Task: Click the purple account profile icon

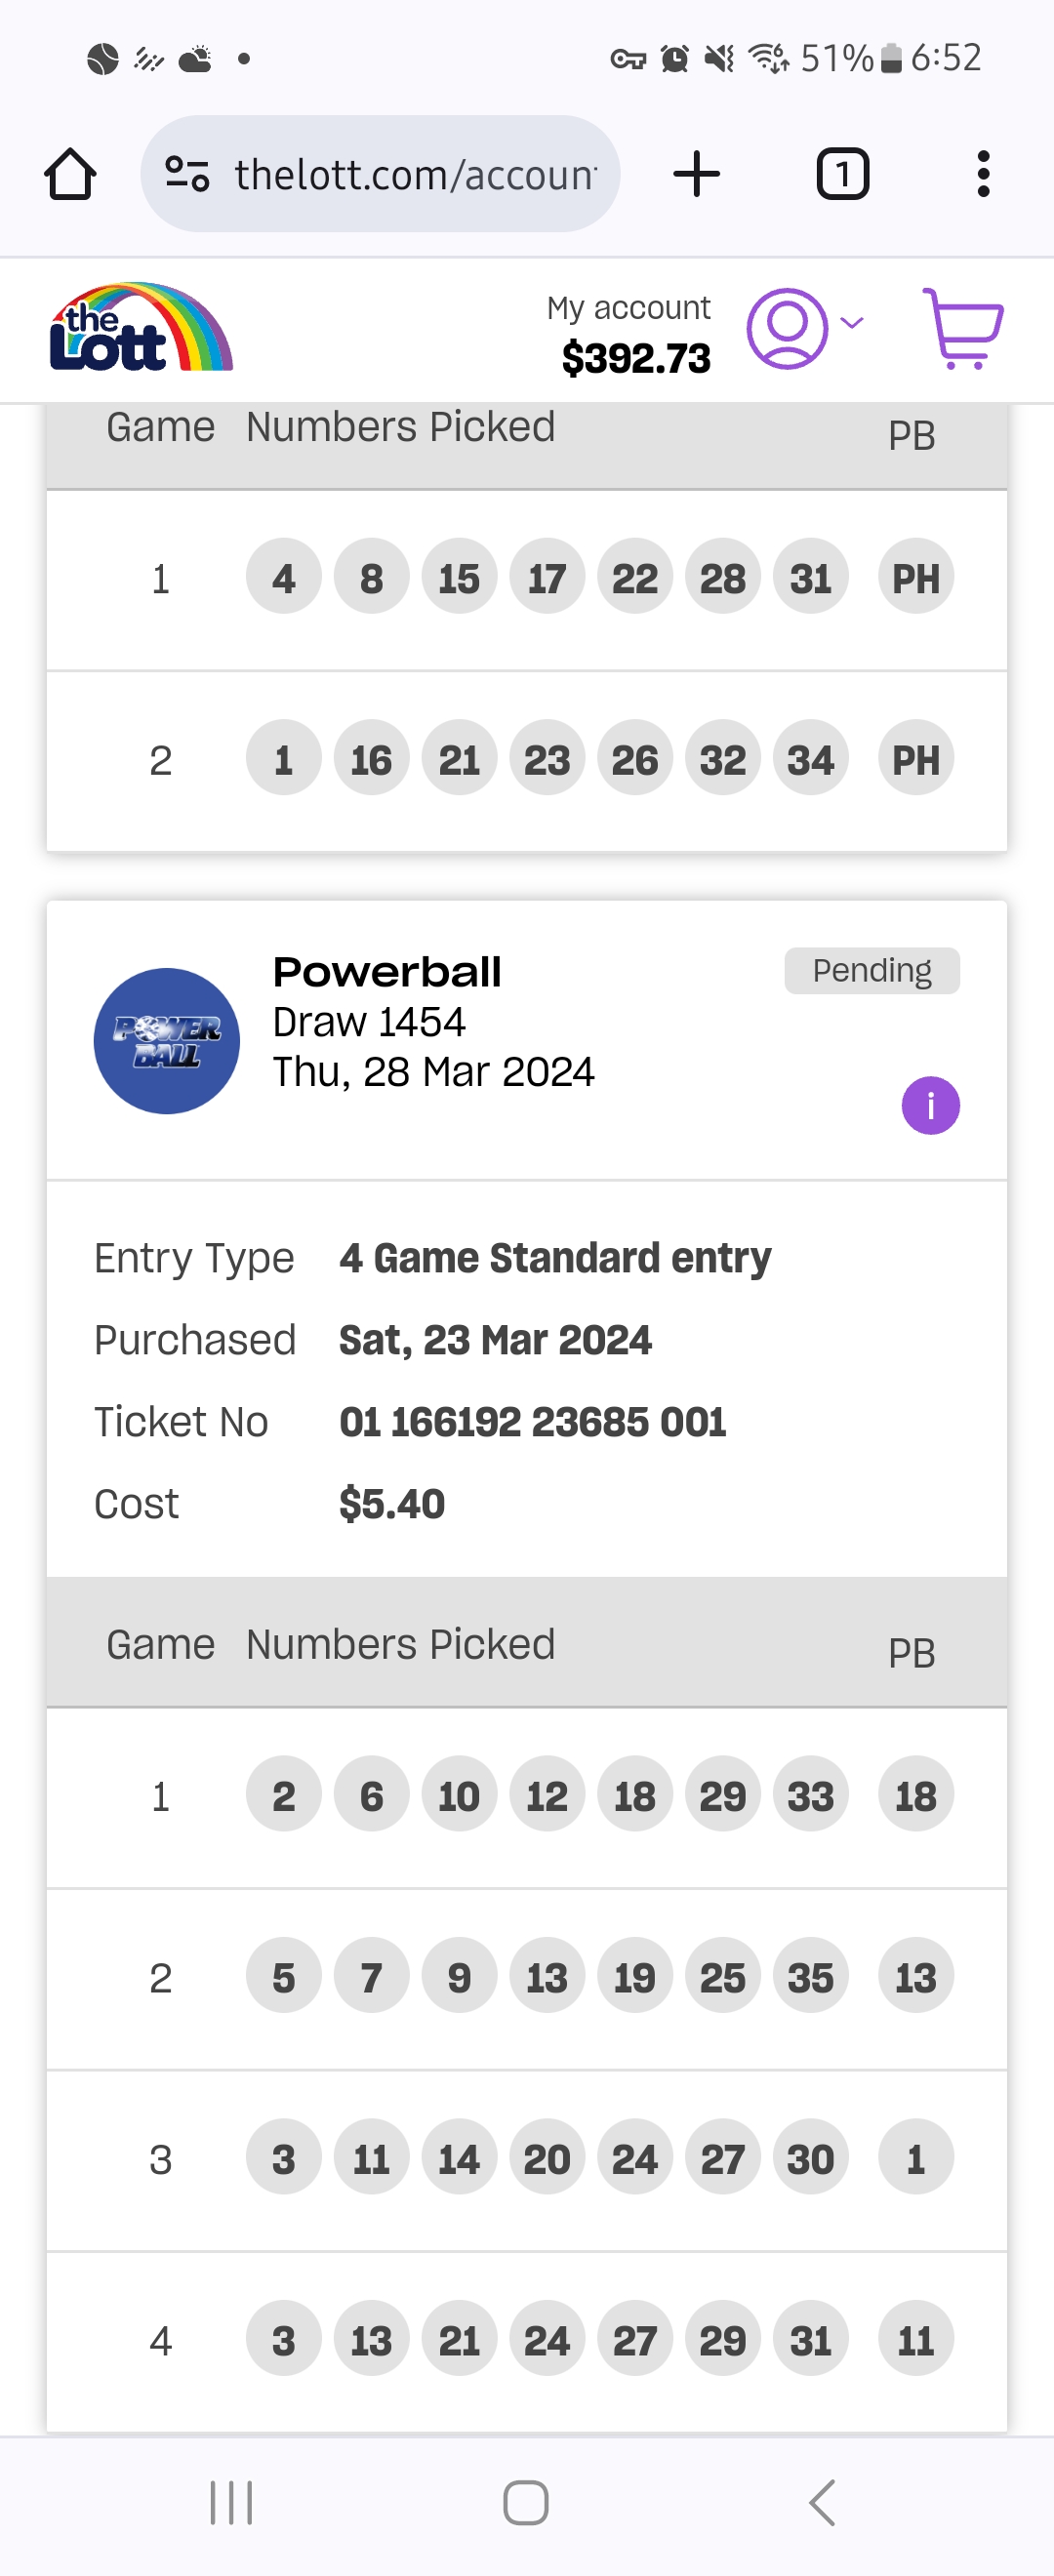Action: tap(787, 329)
